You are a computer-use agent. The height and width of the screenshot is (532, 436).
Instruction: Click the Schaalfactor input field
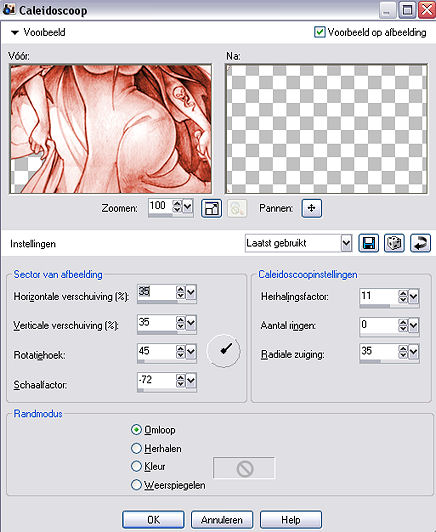point(156,380)
